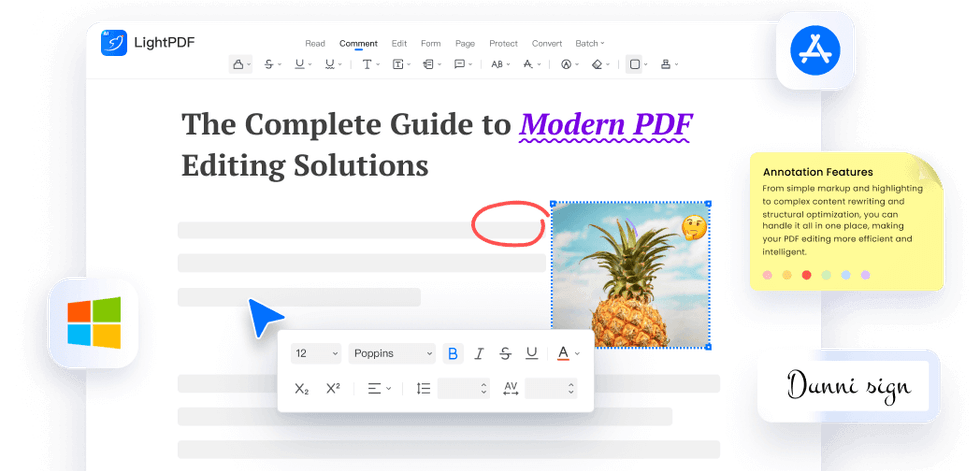The image size is (980, 471).
Task: Select the circled pencil drawing tool
Action: (566, 64)
